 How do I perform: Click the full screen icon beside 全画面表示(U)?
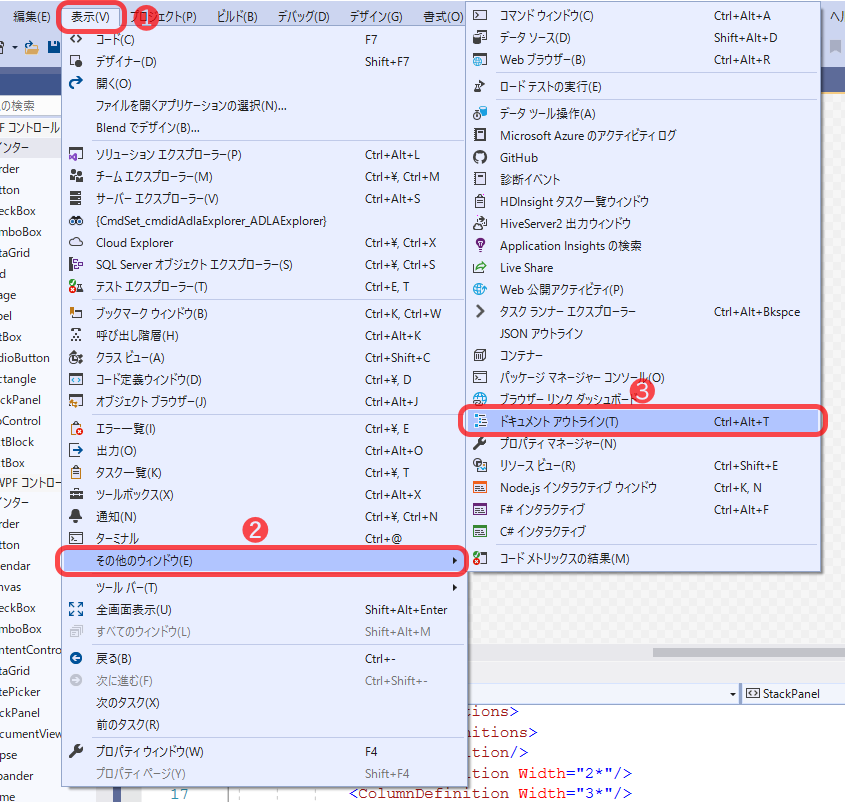pyautogui.click(x=76, y=610)
